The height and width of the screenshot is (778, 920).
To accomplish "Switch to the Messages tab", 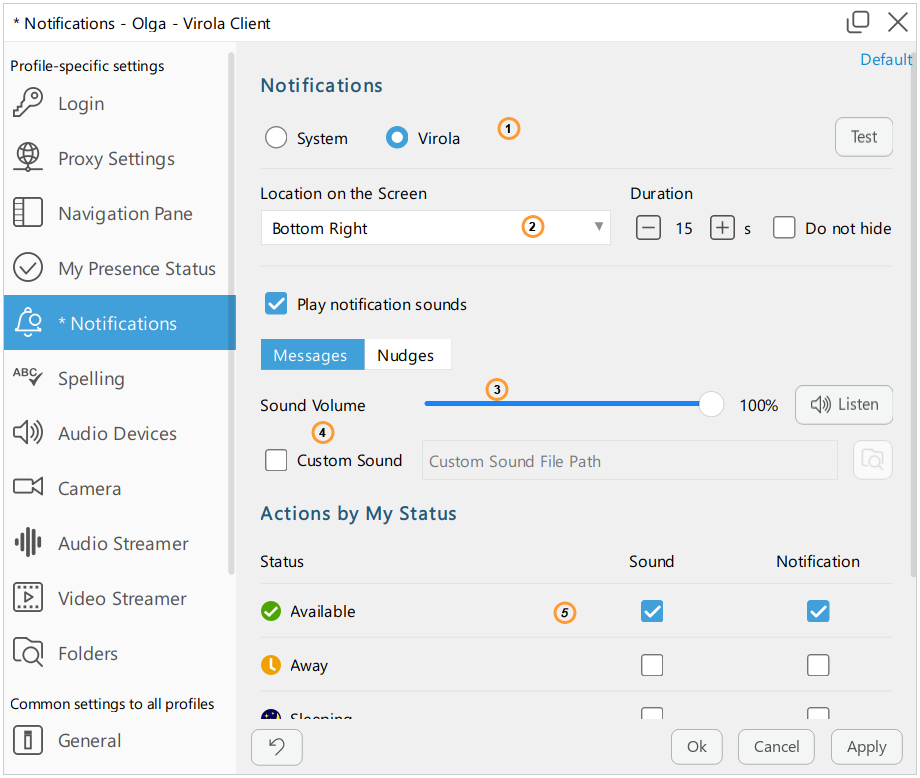I will pos(313,354).
